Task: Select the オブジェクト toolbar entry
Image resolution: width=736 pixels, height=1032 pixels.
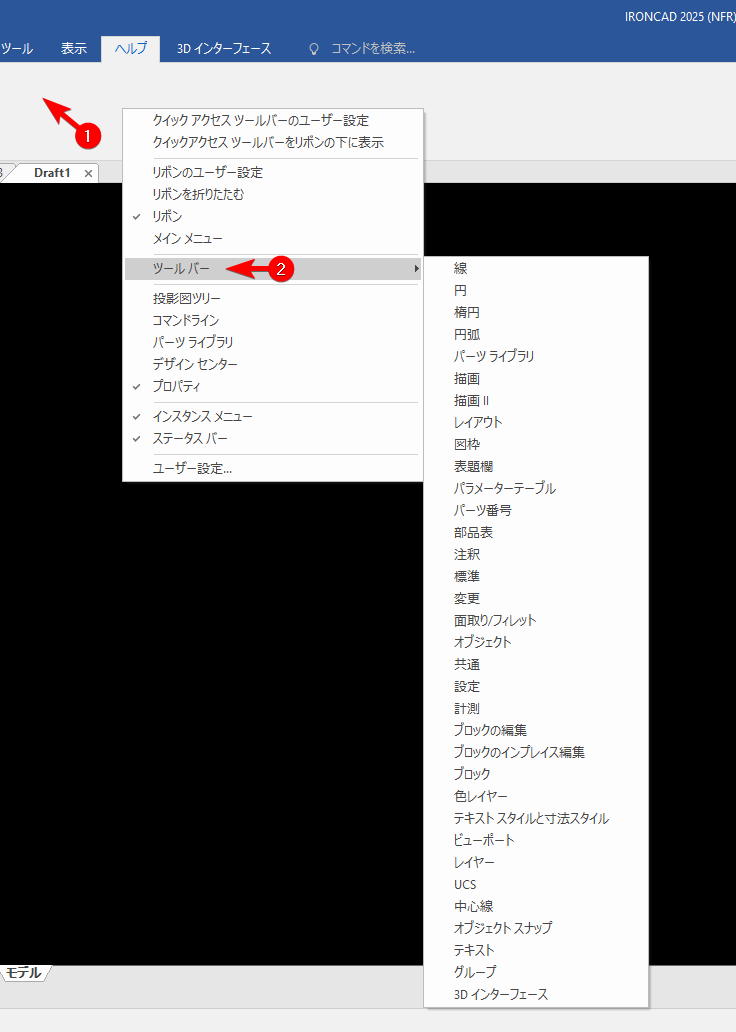Action: [x=536, y=642]
